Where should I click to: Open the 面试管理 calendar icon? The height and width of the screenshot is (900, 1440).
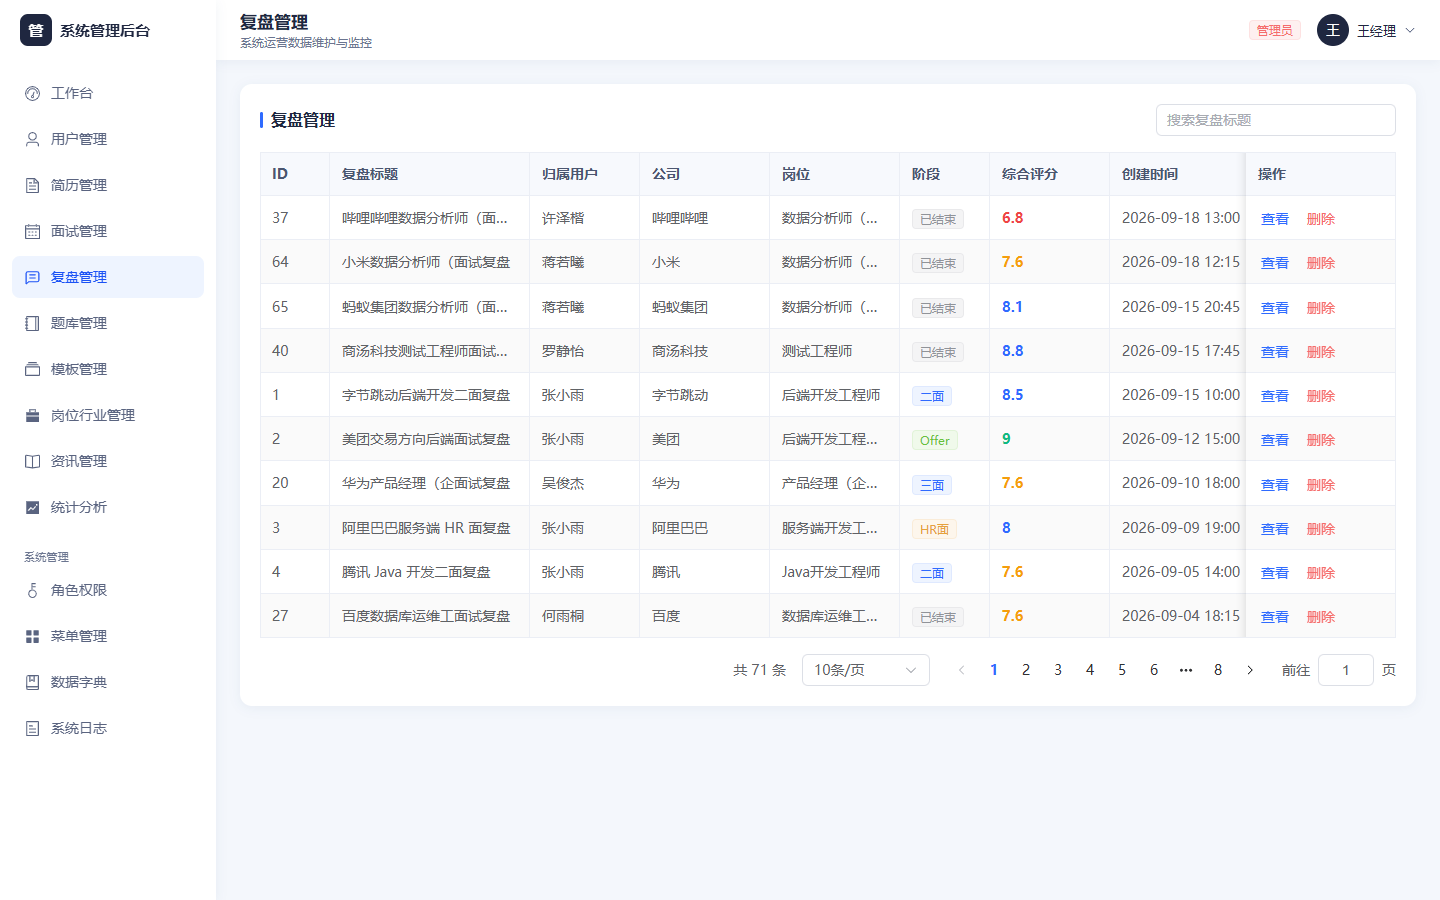point(32,231)
